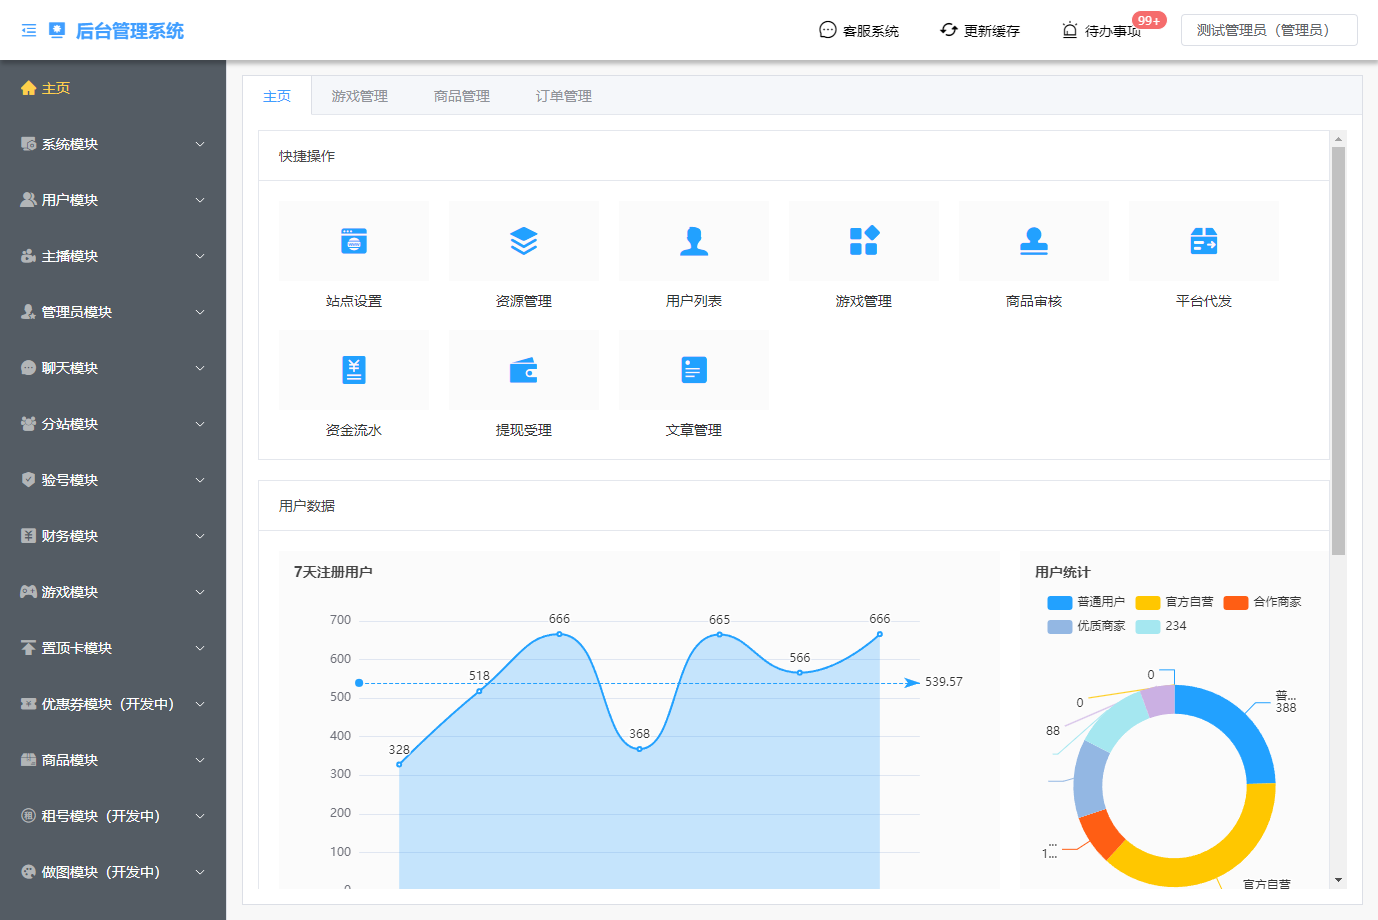Open the 资金流水 yen document icon

click(x=354, y=370)
